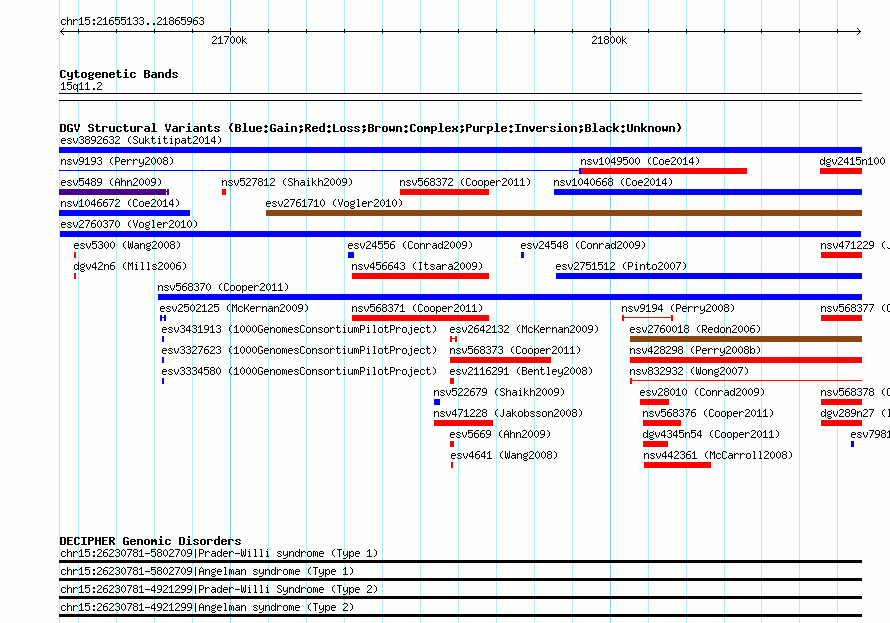Click the 21700k ruler position label
The image size is (890, 623).
(x=229, y=40)
